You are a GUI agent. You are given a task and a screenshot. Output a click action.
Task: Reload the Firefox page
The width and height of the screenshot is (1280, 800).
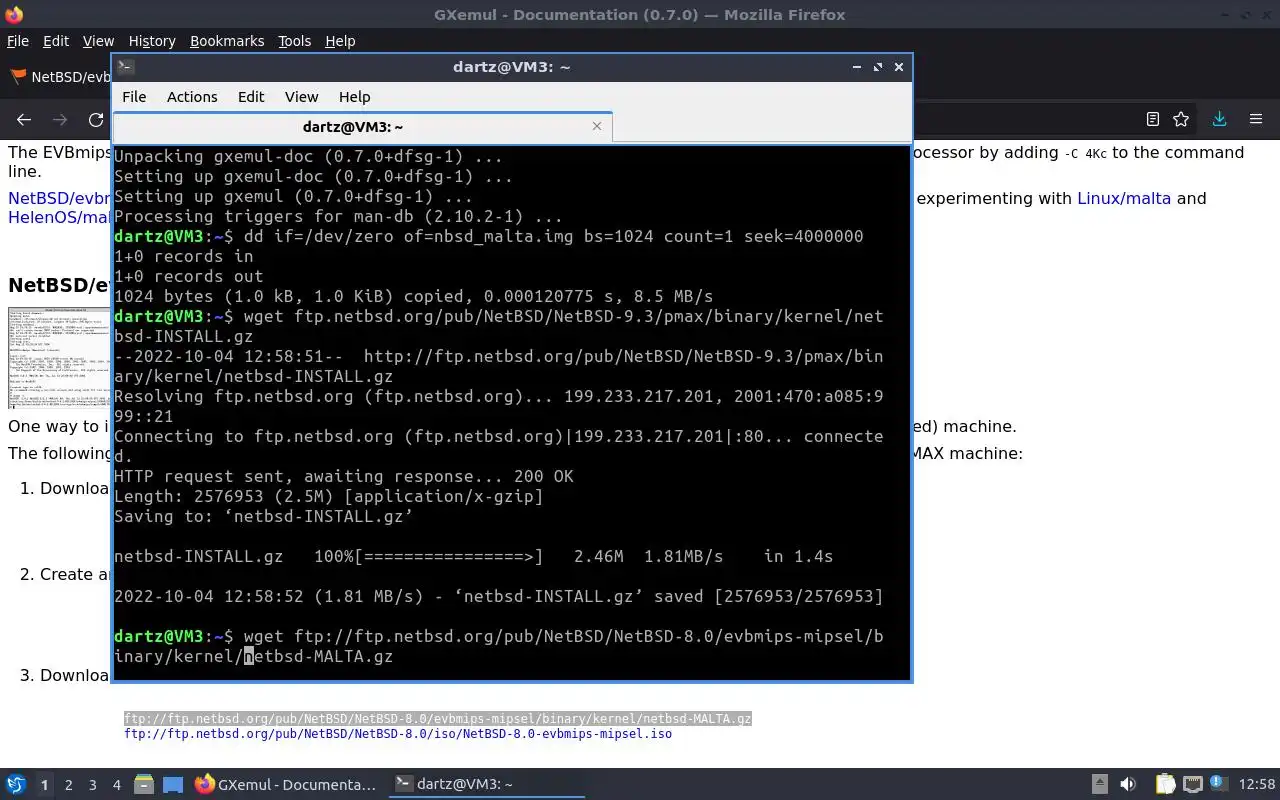96,119
